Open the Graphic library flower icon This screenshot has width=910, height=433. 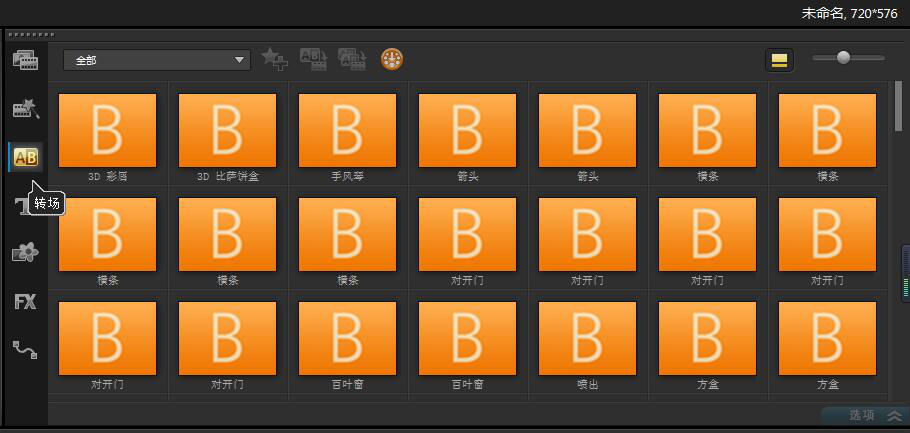[x=25, y=253]
